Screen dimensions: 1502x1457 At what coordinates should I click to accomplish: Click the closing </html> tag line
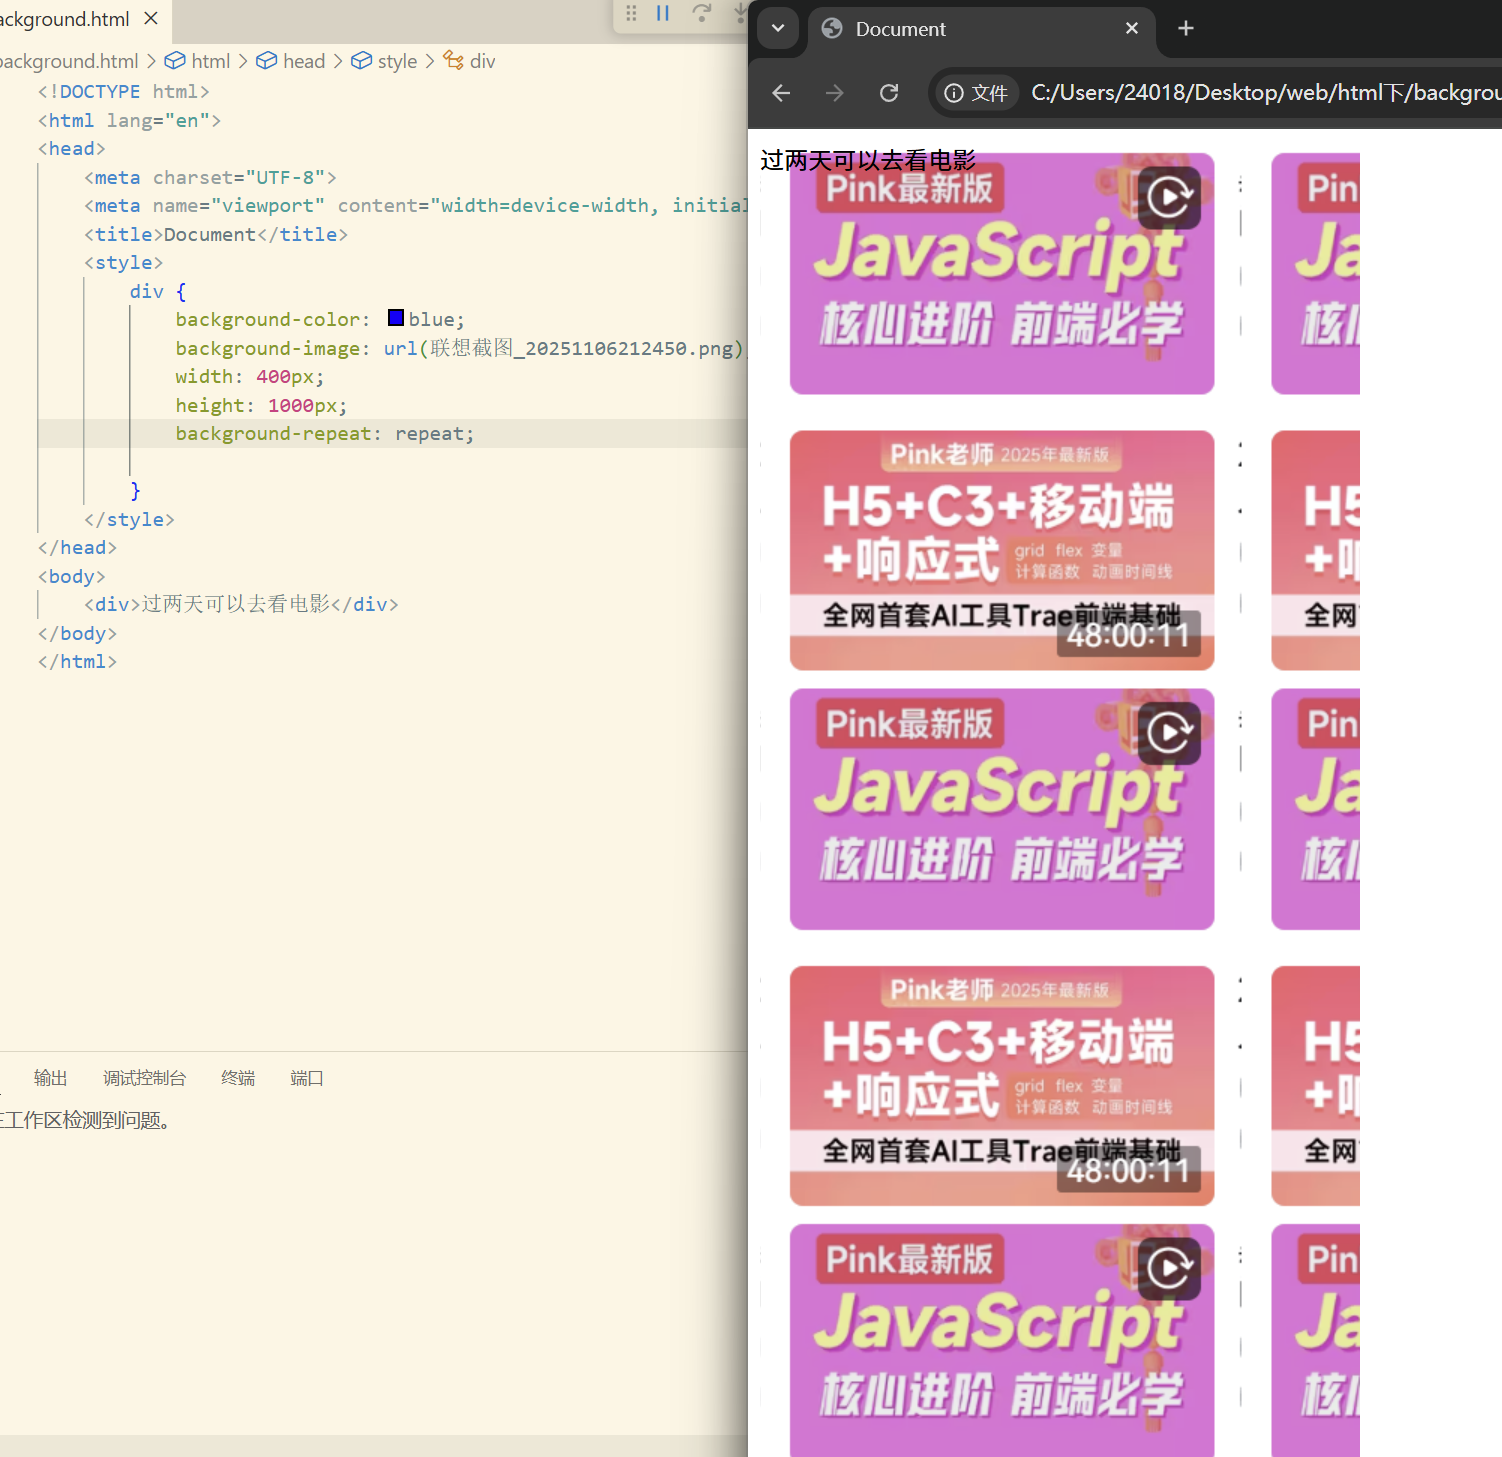(78, 661)
